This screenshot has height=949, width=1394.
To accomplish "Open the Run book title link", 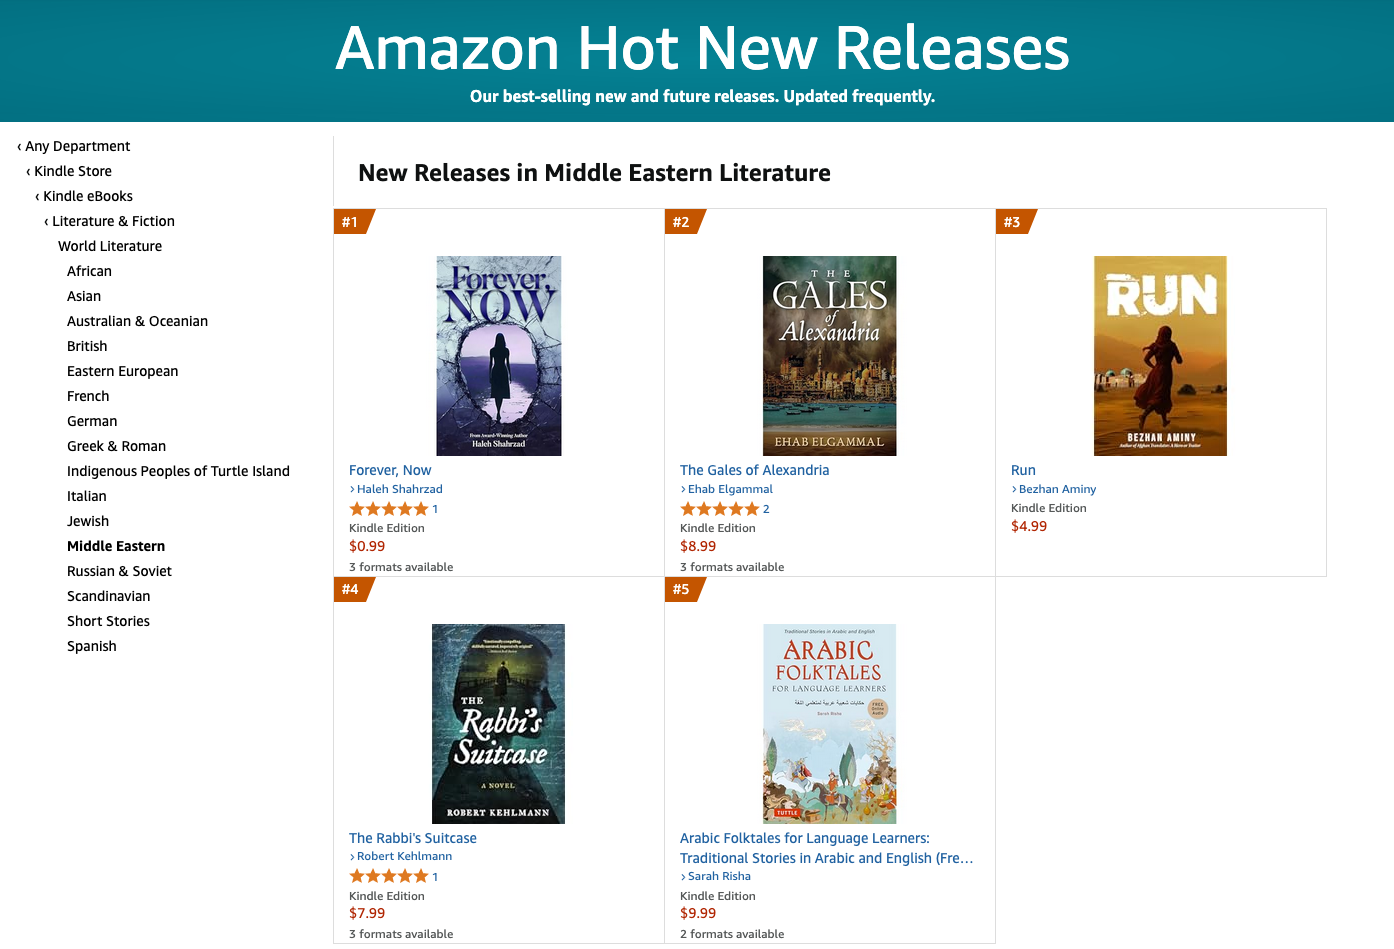I will click(1023, 470).
